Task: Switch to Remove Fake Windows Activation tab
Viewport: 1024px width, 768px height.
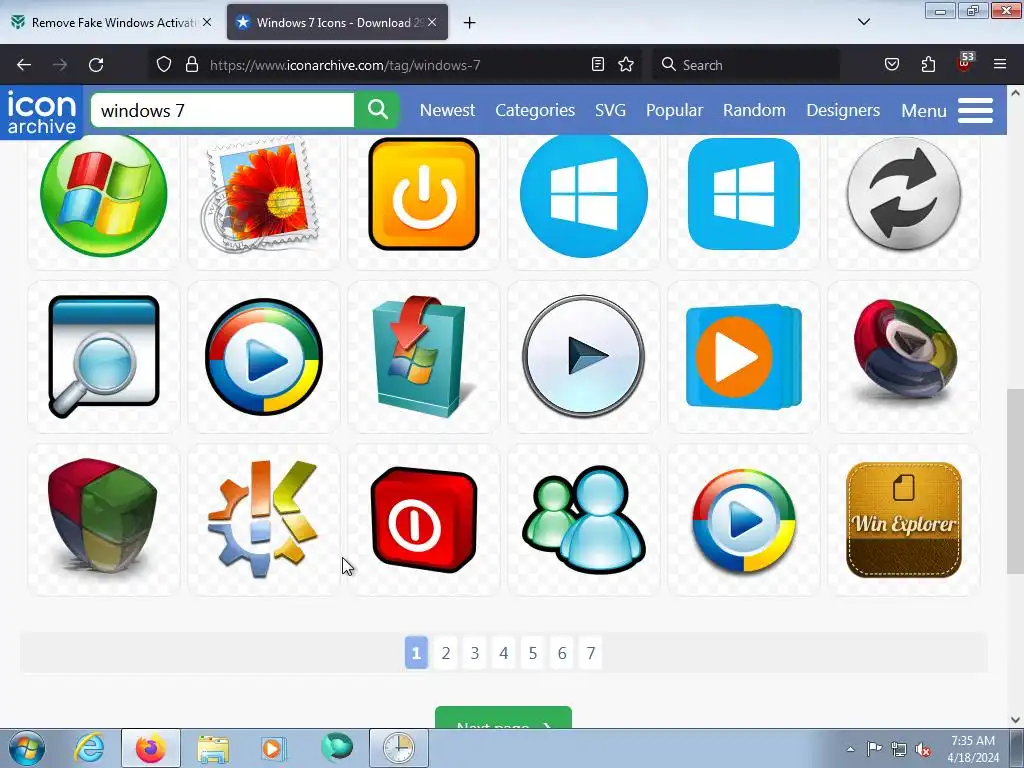Action: click(x=113, y=23)
